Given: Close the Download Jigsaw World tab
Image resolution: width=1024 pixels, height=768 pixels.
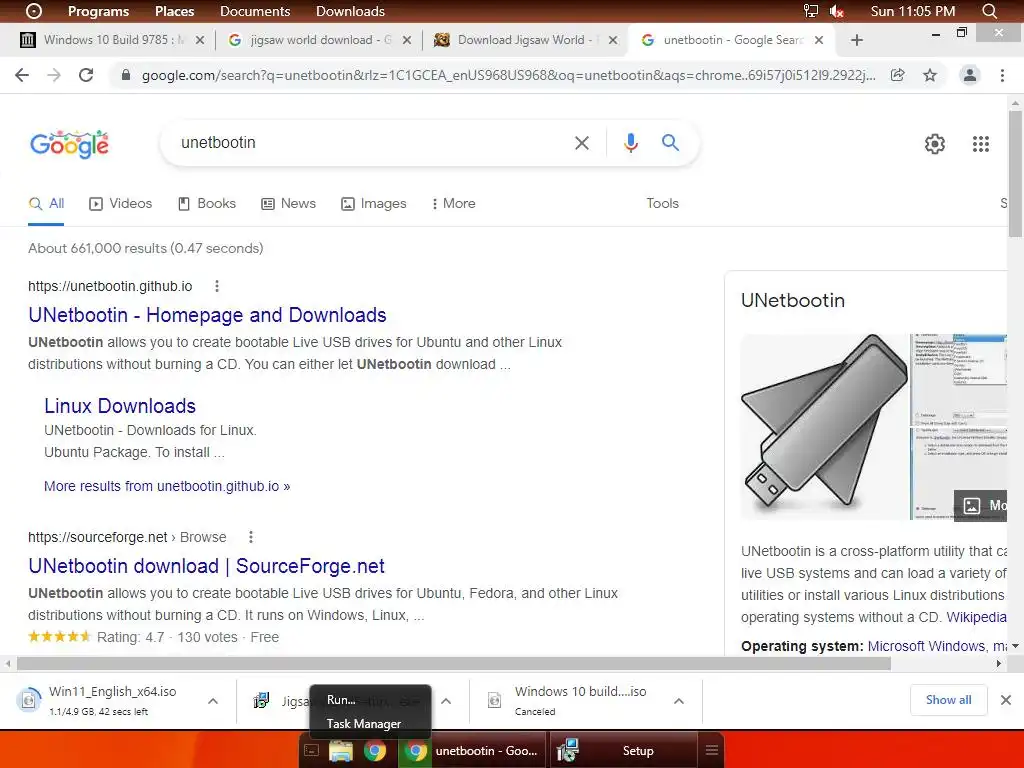Looking at the screenshot, I should (613, 40).
